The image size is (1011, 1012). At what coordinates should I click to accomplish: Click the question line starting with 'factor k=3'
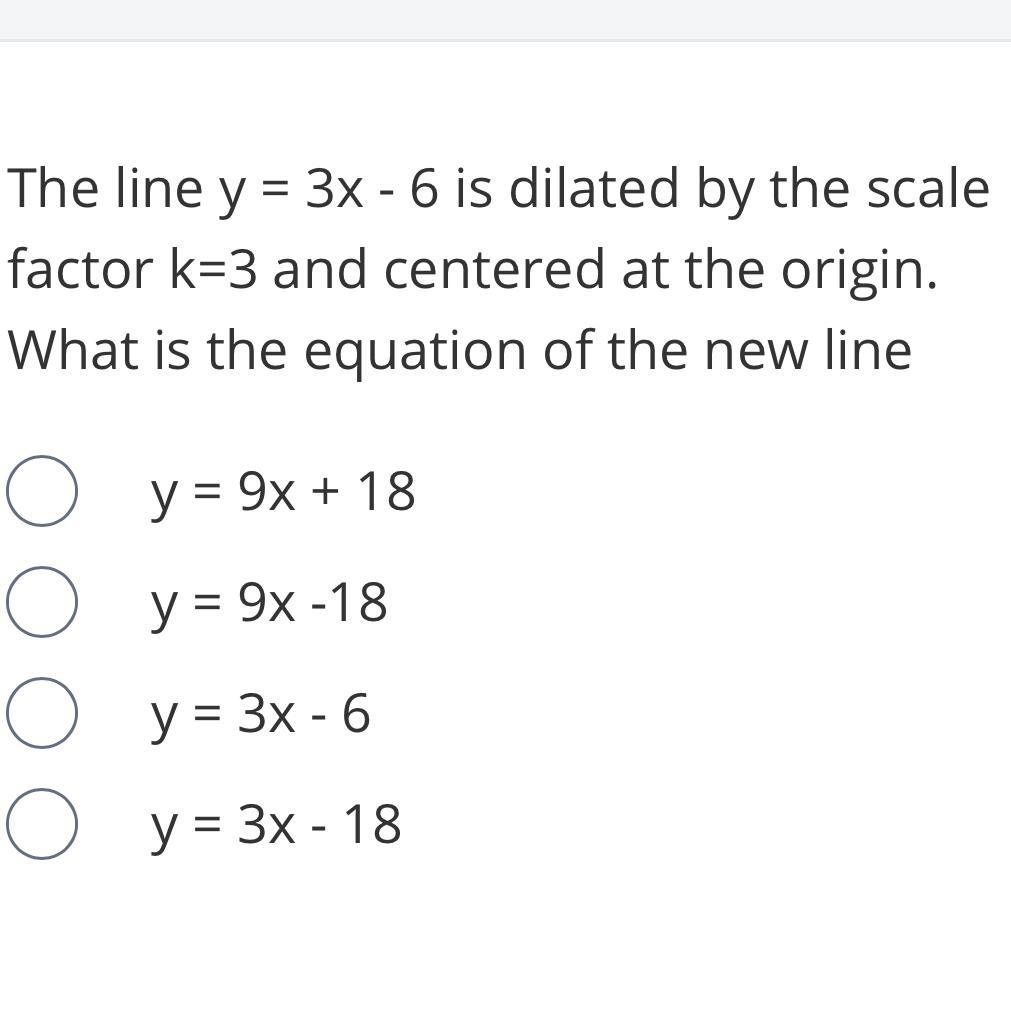[472, 270]
